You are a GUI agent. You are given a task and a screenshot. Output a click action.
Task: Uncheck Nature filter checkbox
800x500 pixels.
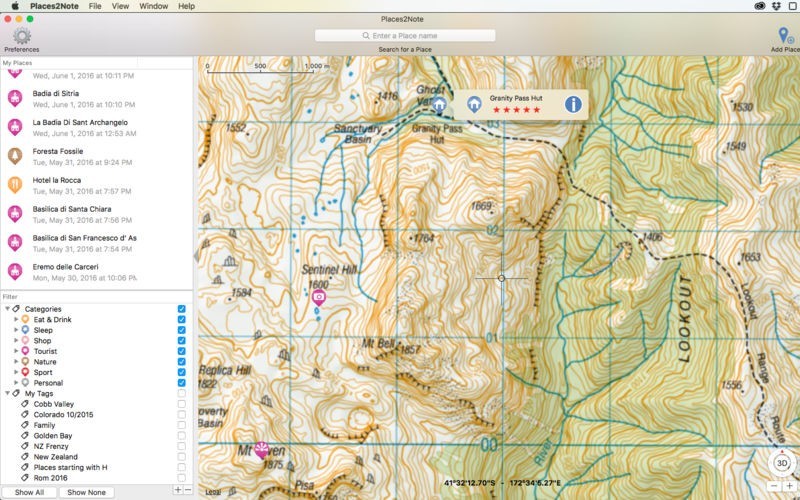pos(182,362)
